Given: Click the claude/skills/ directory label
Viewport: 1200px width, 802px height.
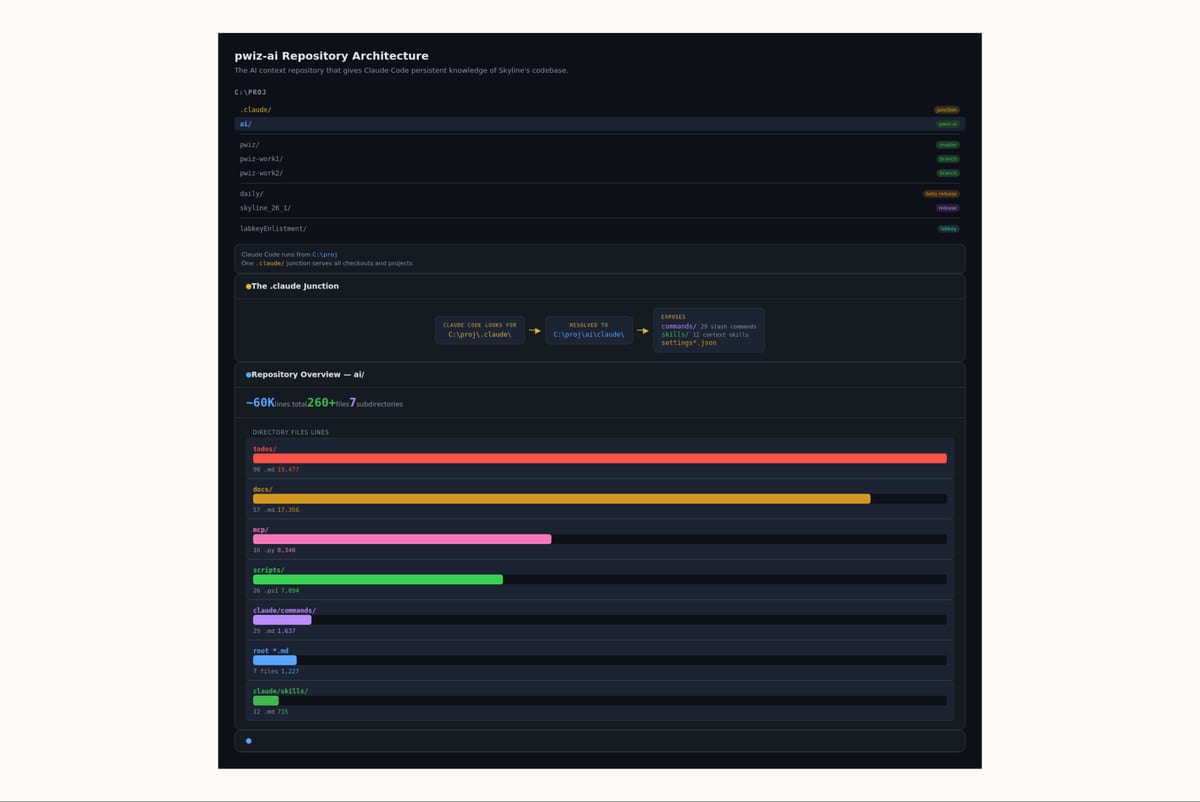Looking at the screenshot, I should coord(280,691).
